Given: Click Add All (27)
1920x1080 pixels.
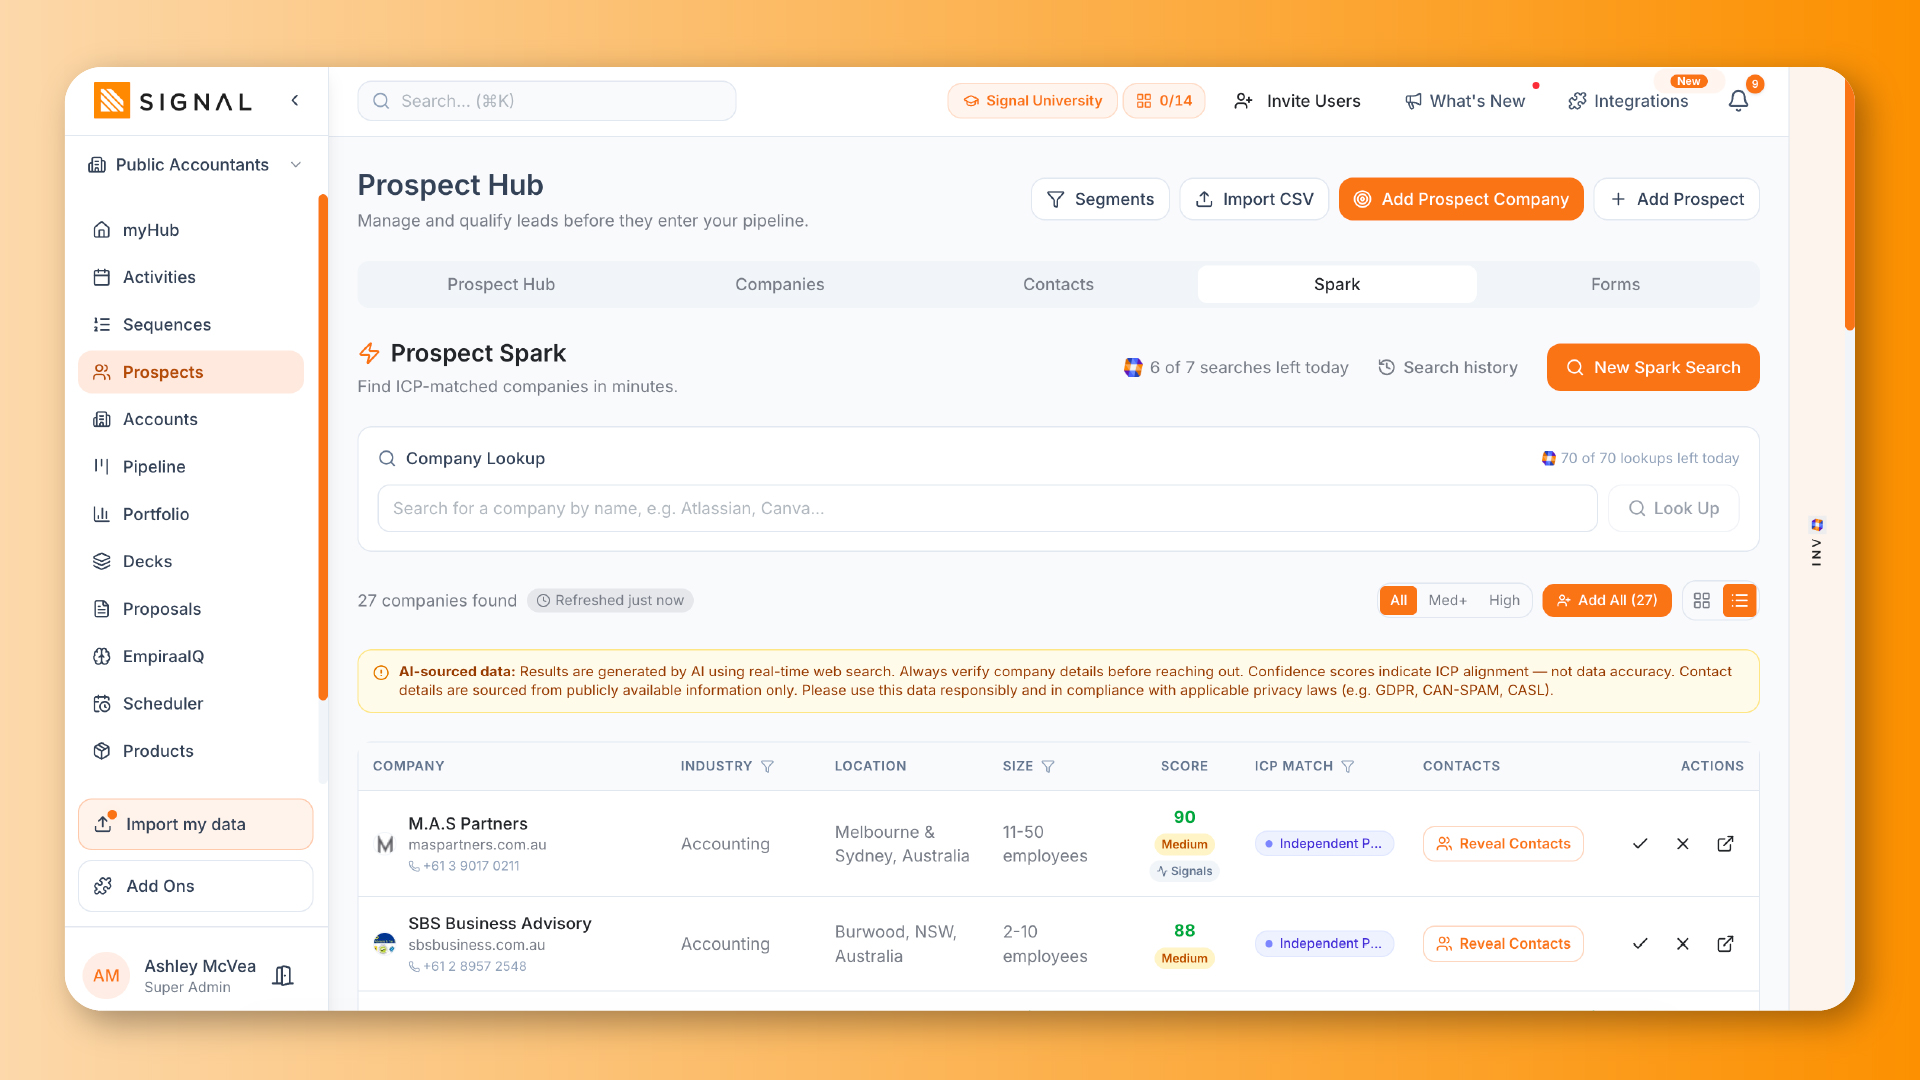Looking at the screenshot, I should [1607, 600].
